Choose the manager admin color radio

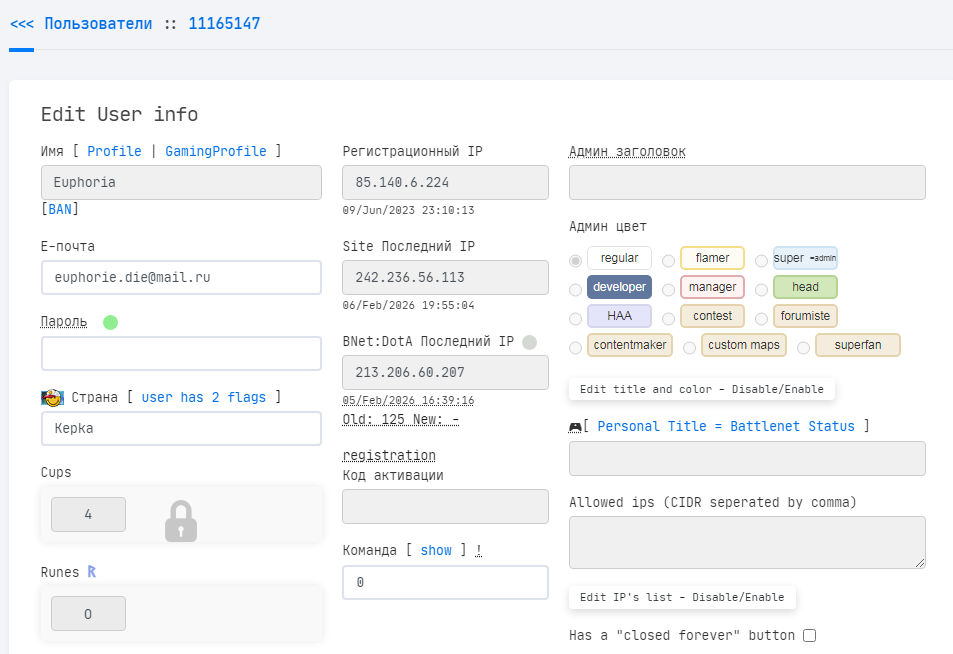click(x=669, y=290)
